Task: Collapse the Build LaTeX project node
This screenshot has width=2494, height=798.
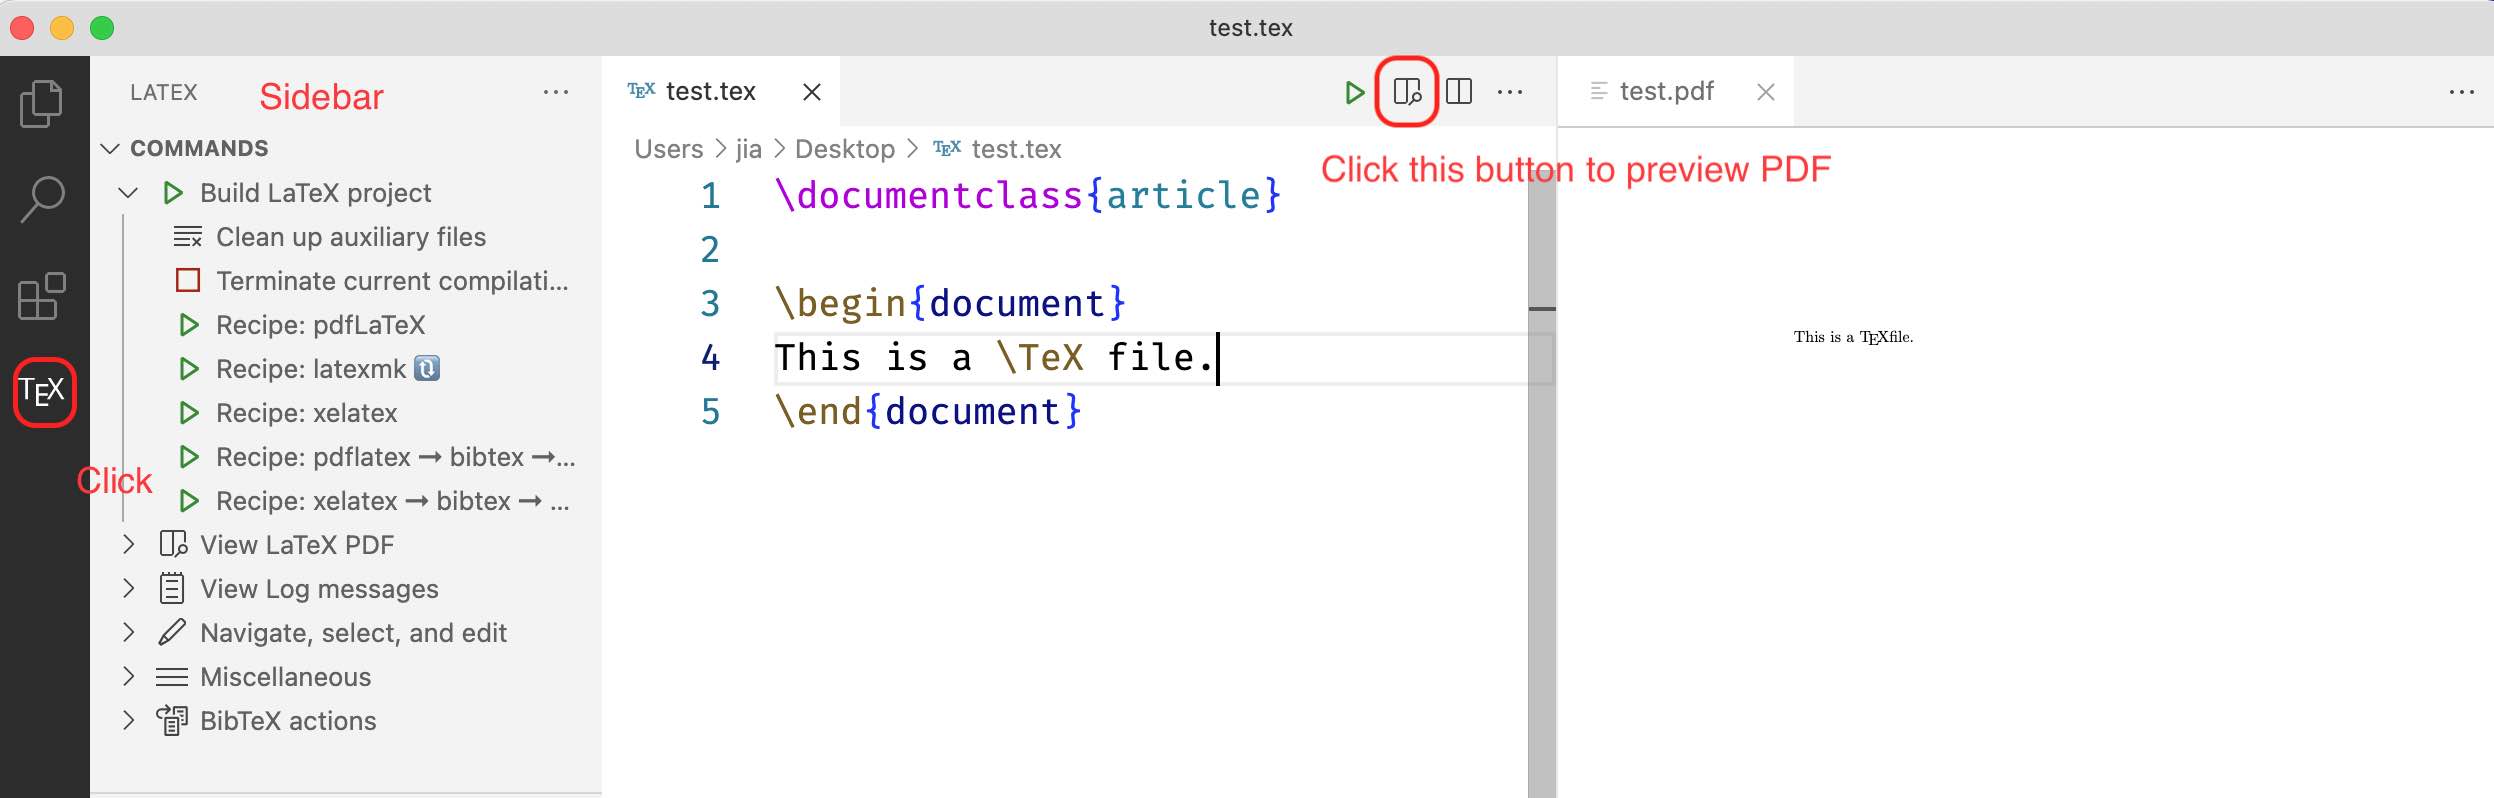Action: pyautogui.click(x=128, y=193)
